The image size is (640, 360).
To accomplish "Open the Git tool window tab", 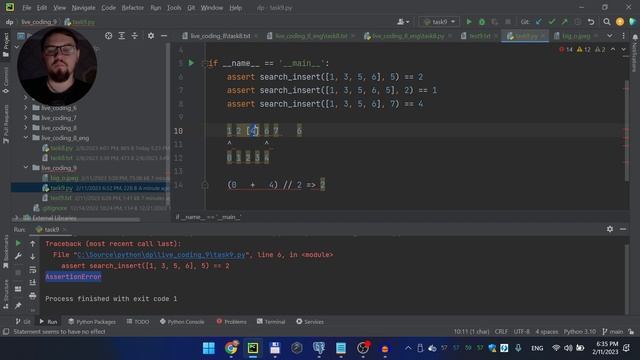I will tap(23, 322).
